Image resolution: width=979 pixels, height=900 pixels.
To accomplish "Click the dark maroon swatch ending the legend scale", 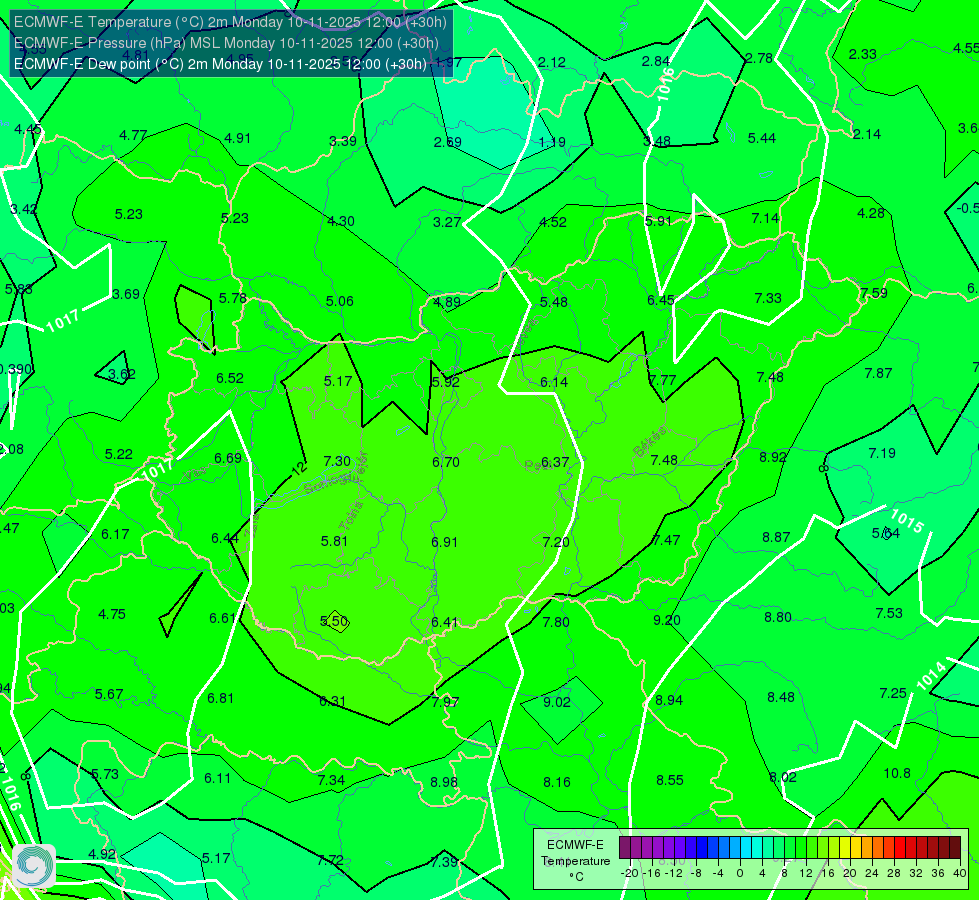I will (955, 848).
